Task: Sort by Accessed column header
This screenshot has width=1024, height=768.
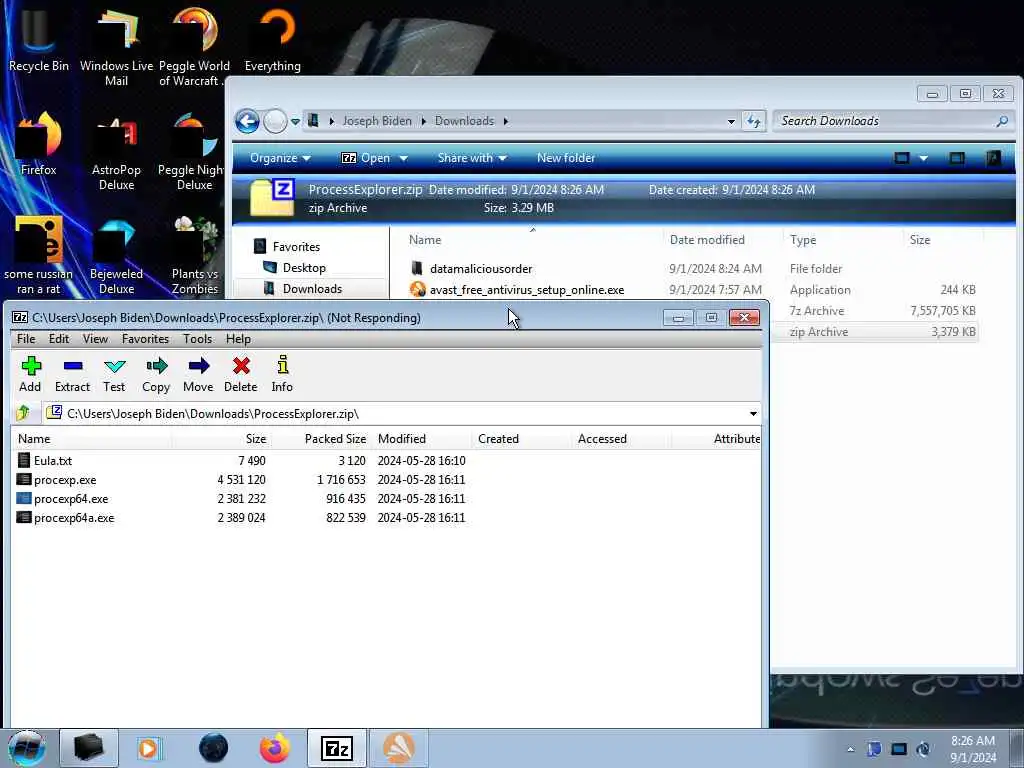Action: click(x=621, y=439)
